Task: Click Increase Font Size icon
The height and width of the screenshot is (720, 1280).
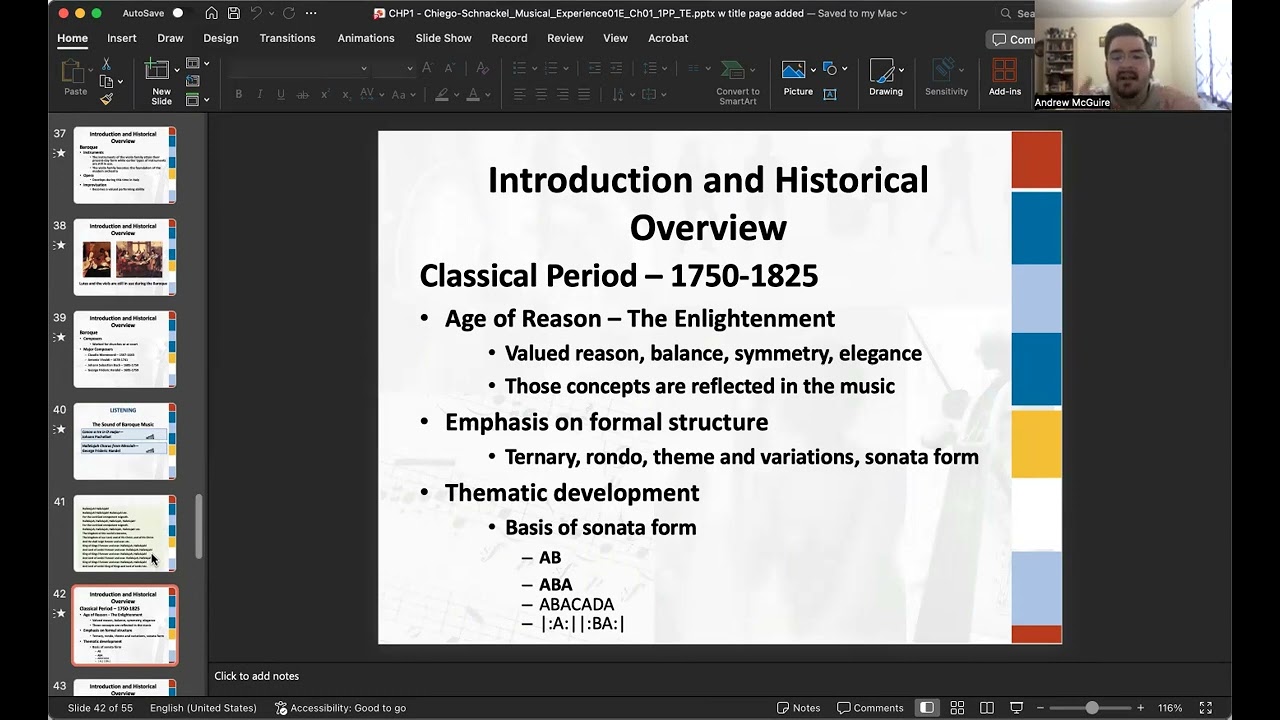Action: [427, 68]
